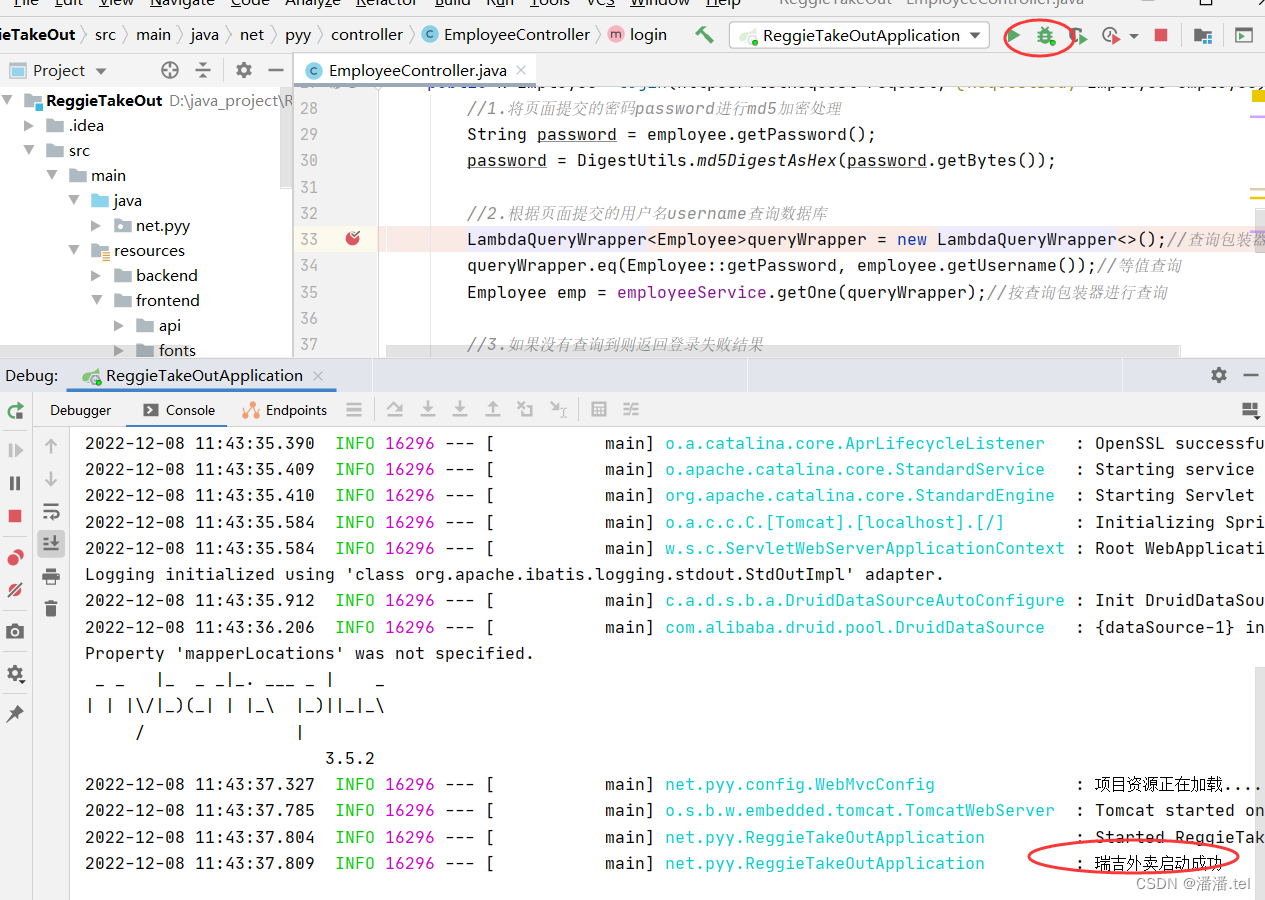Step out using the up-arrow debugger icon

click(493, 409)
